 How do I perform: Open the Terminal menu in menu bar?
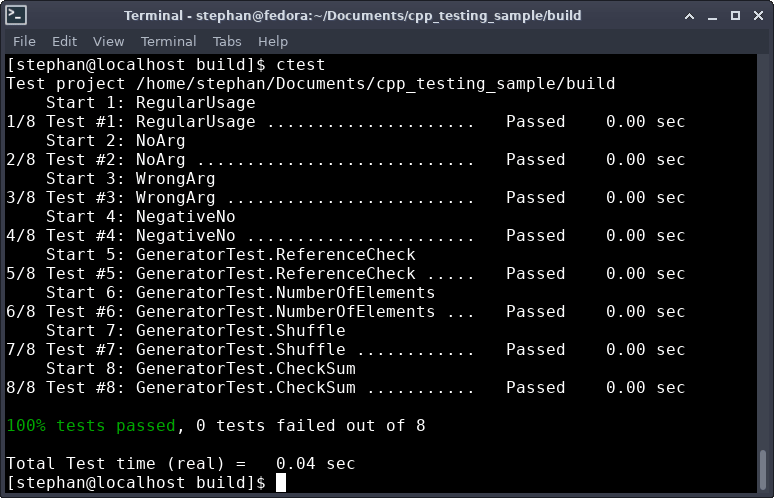tap(168, 41)
